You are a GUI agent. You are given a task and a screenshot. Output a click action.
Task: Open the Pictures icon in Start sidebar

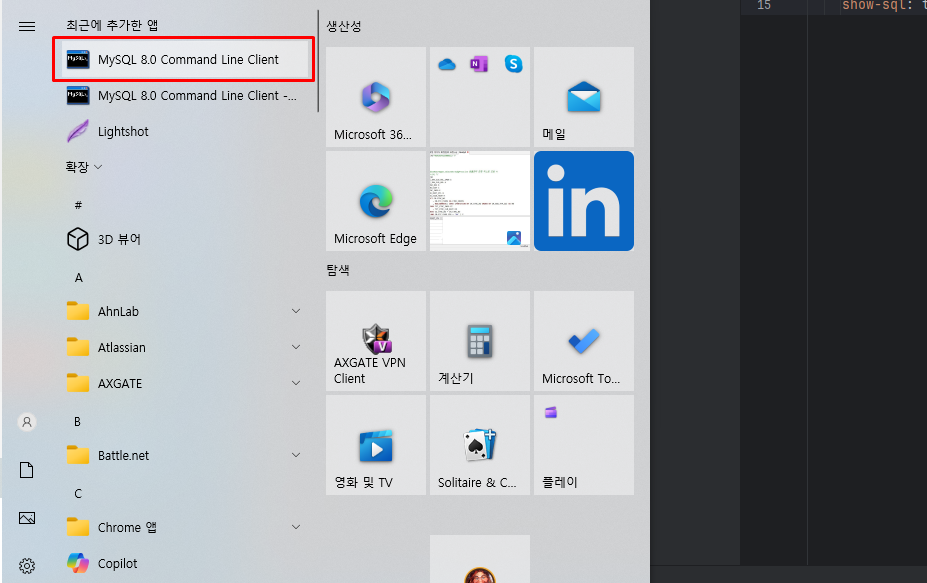[27, 518]
